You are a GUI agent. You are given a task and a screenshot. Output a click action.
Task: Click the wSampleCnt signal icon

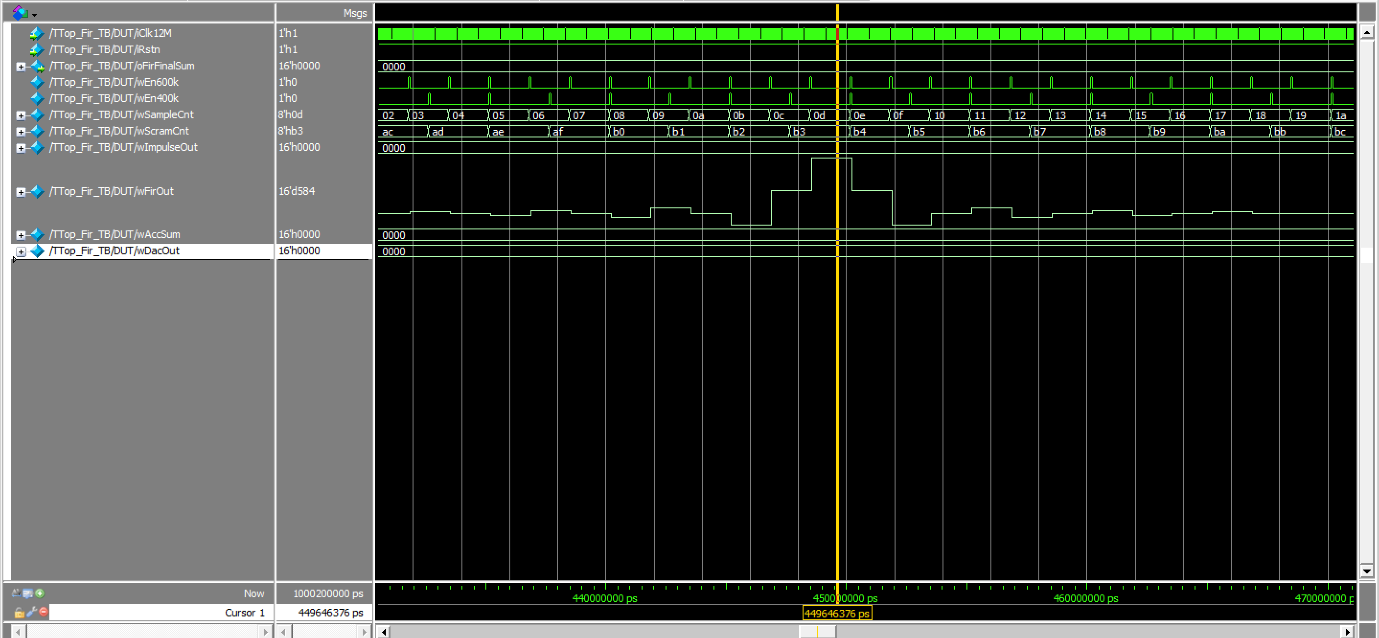click(x=37, y=115)
